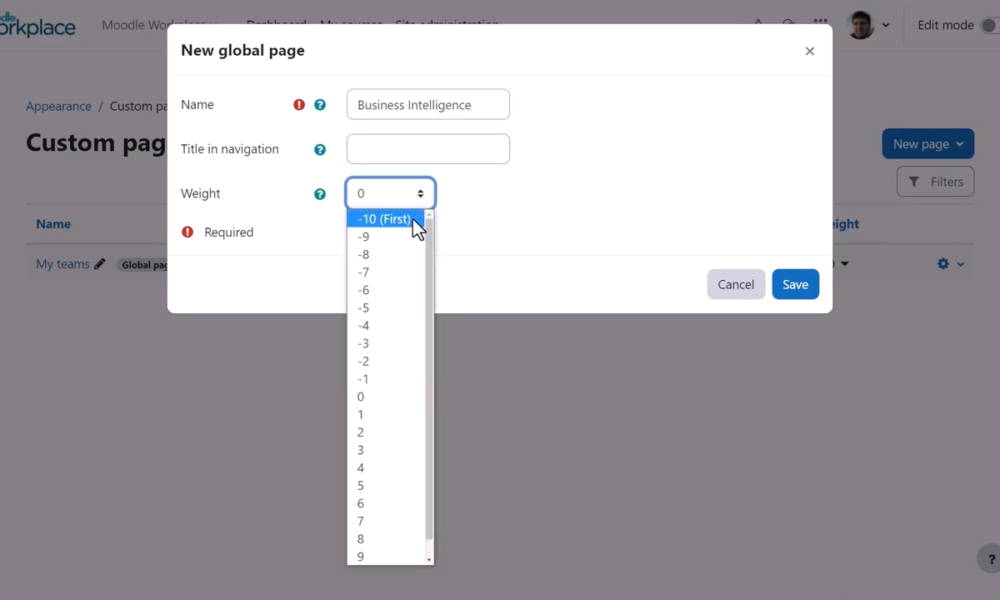1000x600 pixels.
Task: Open the New page dropdown
Action: pyautogui.click(x=927, y=143)
